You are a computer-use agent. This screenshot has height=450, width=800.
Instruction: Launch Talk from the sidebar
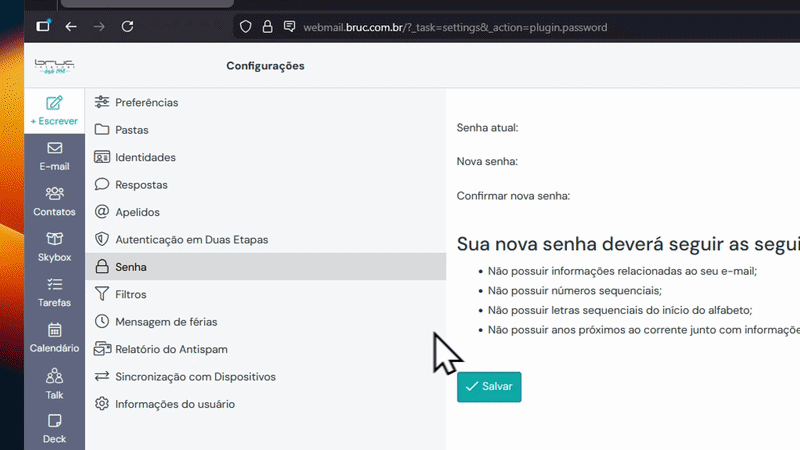(x=54, y=384)
